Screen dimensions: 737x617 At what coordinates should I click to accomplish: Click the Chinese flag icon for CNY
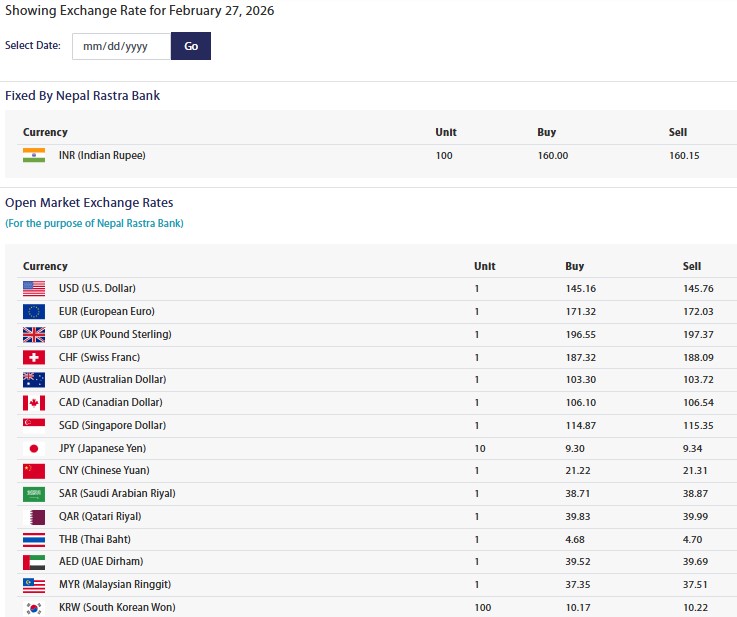point(33,471)
